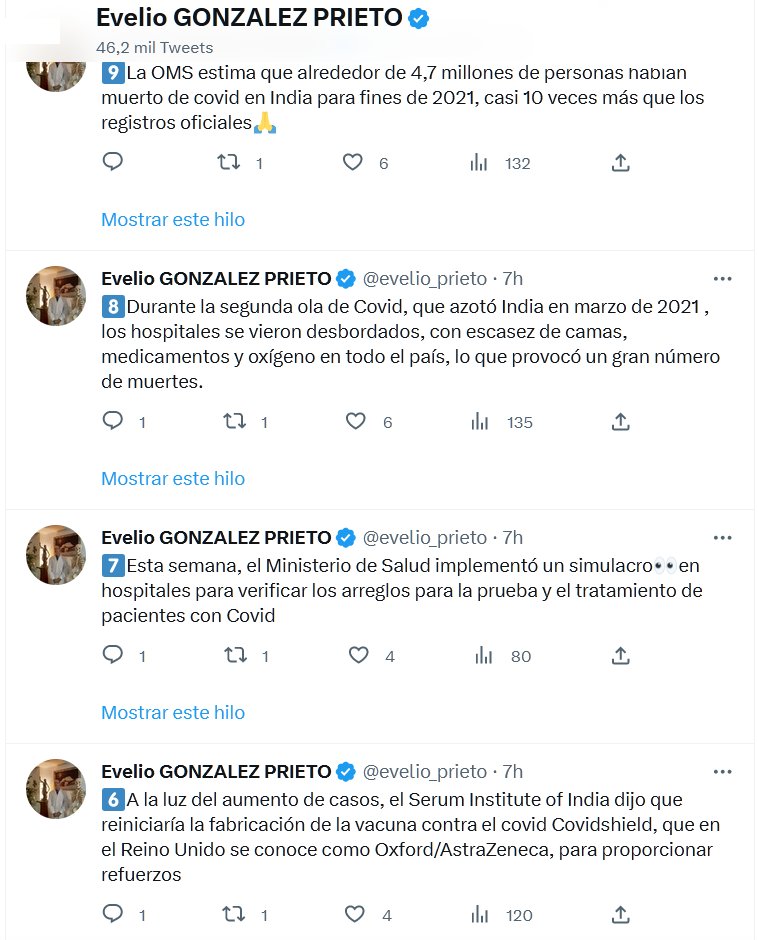This screenshot has height=940, width=758.
Task: Share tweet 6 about Serum Institute
Action: coord(620,914)
